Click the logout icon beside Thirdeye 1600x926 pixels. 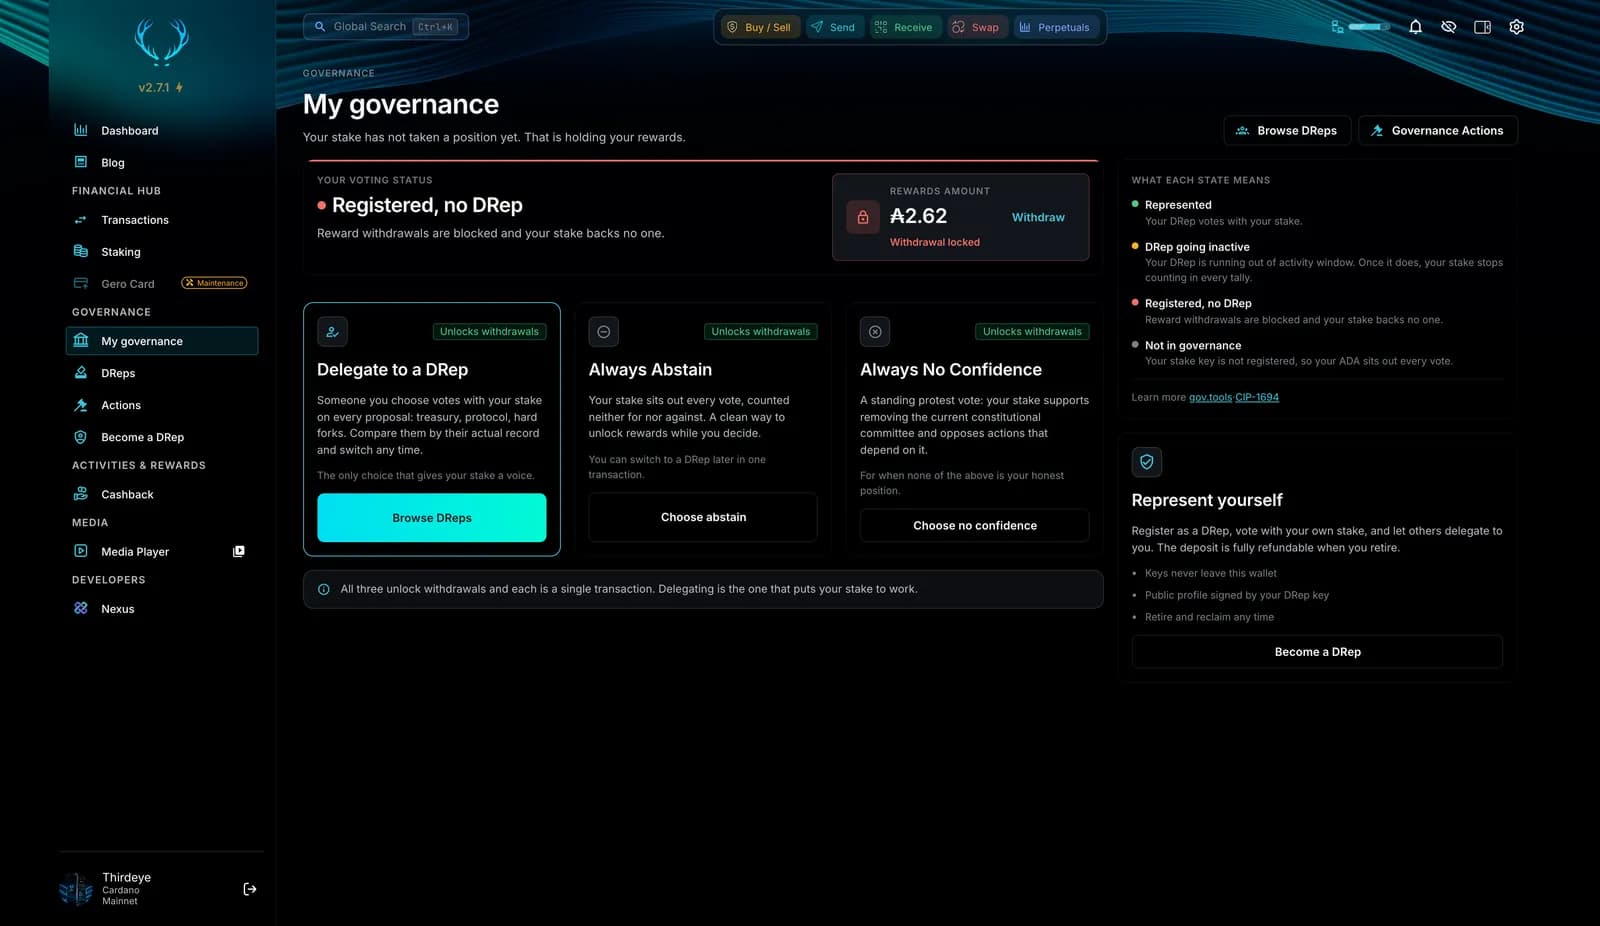pyautogui.click(x=250, y=889)
